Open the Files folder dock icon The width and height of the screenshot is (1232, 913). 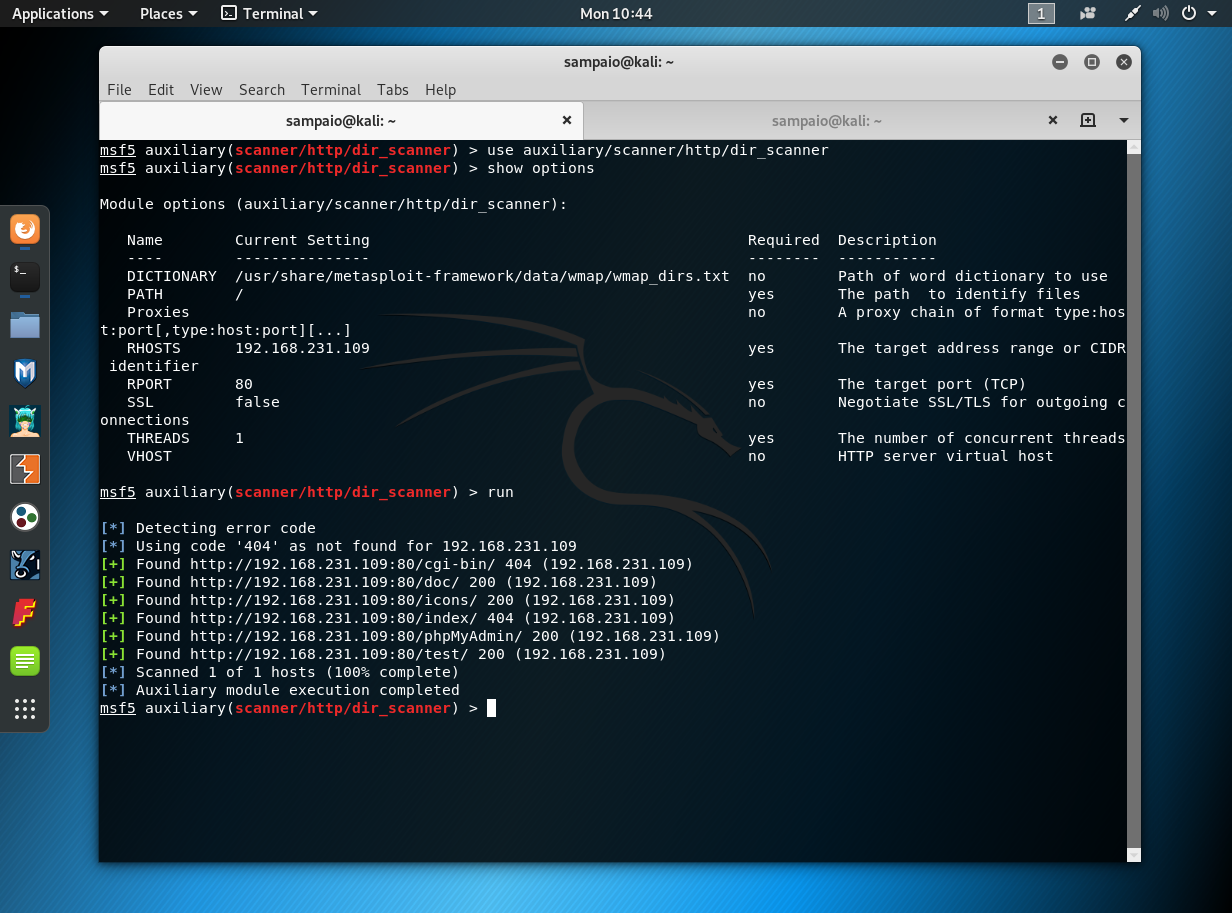click(25, 325)
